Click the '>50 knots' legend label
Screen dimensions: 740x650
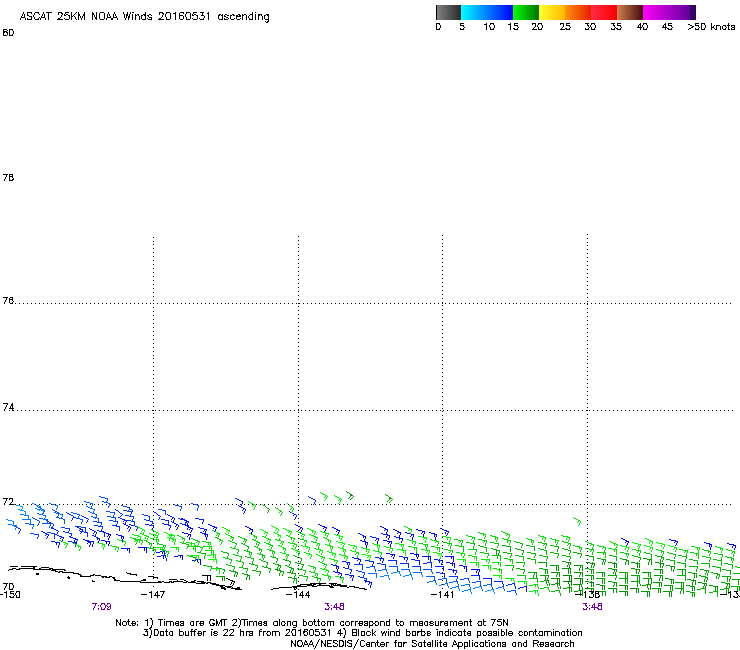[711, 27]
